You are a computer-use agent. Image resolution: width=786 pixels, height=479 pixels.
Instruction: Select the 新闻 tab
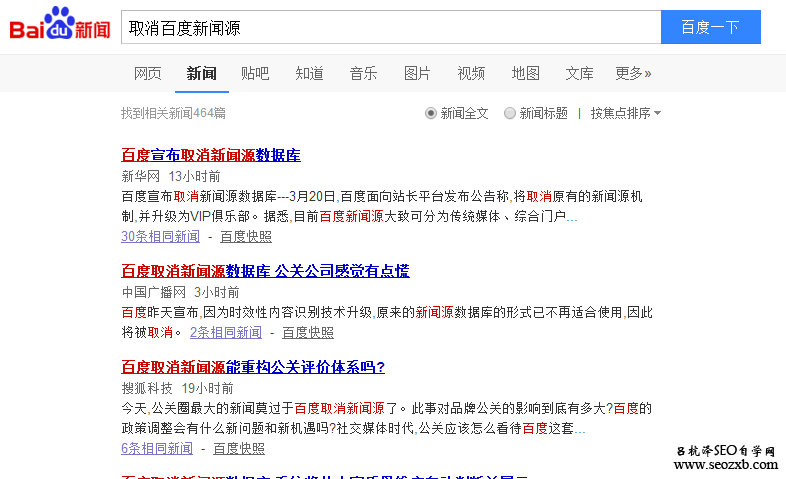(x=202, y=74)
